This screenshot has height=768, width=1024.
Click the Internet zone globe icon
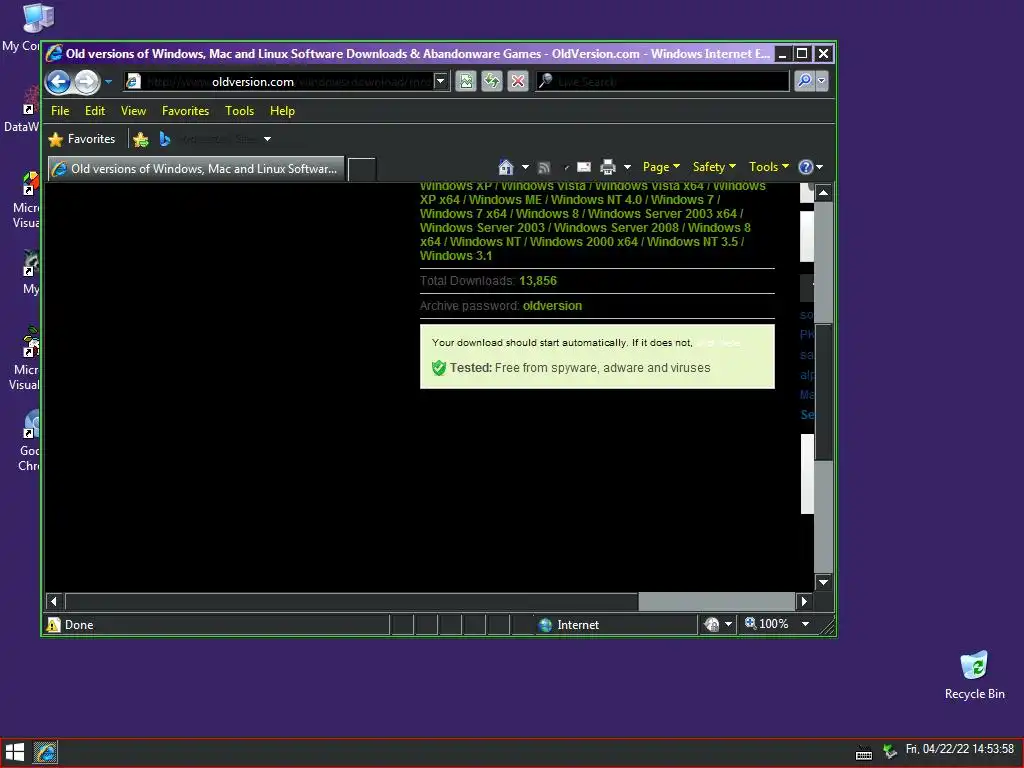click(x=545, y=625)
